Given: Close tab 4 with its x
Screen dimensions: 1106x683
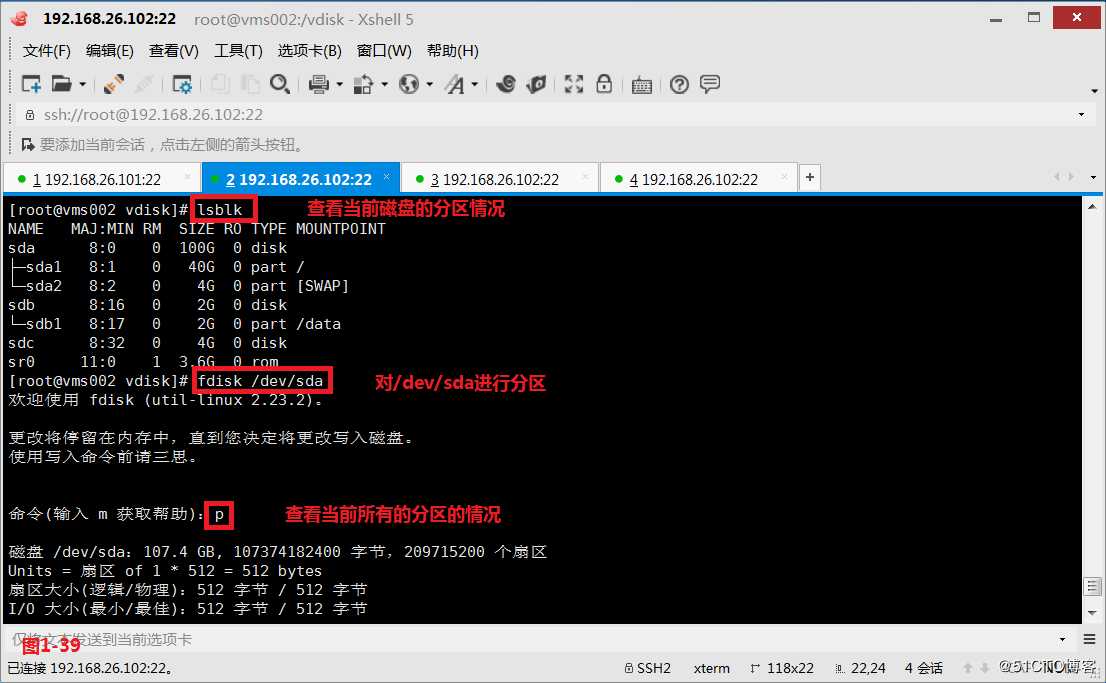Looking at the screenshot, I should 784,177.
